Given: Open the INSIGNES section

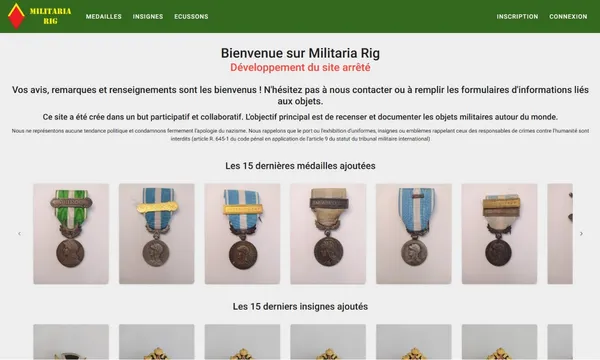Looking at the screenshot, I should (x=148, y=16).
